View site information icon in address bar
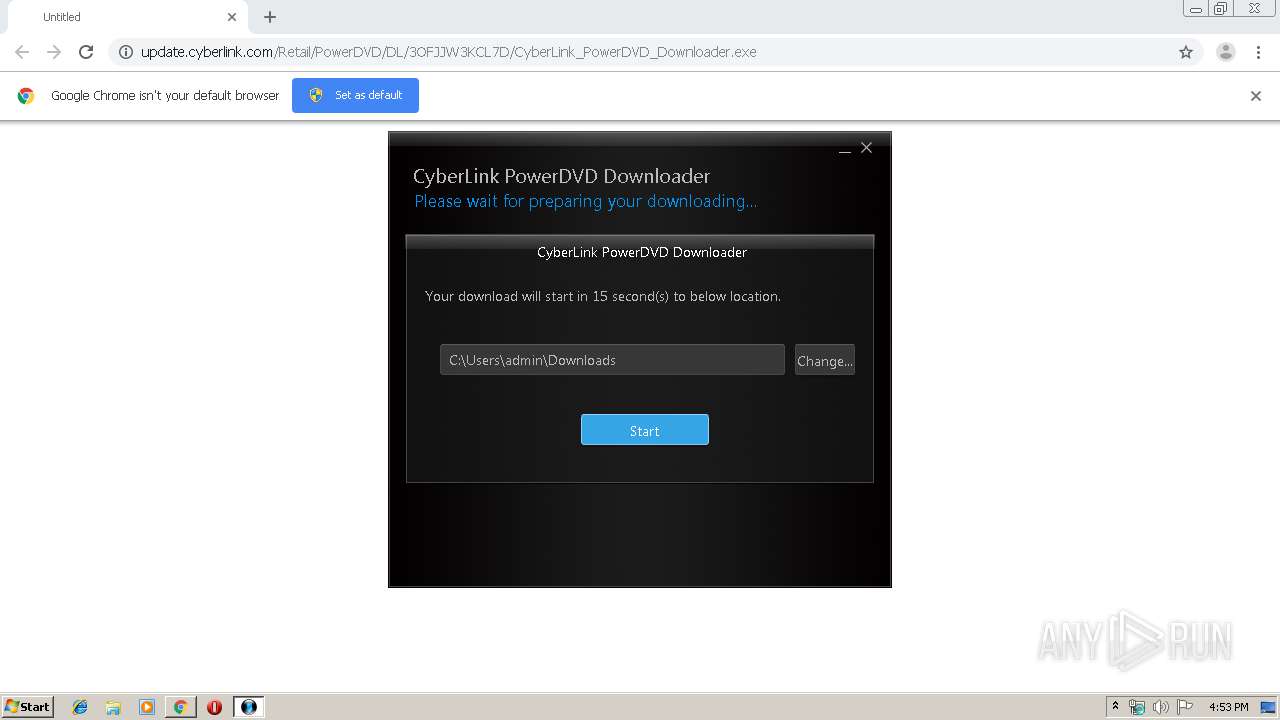This screenshot has height=720, width=1280. tap(126, 52)
